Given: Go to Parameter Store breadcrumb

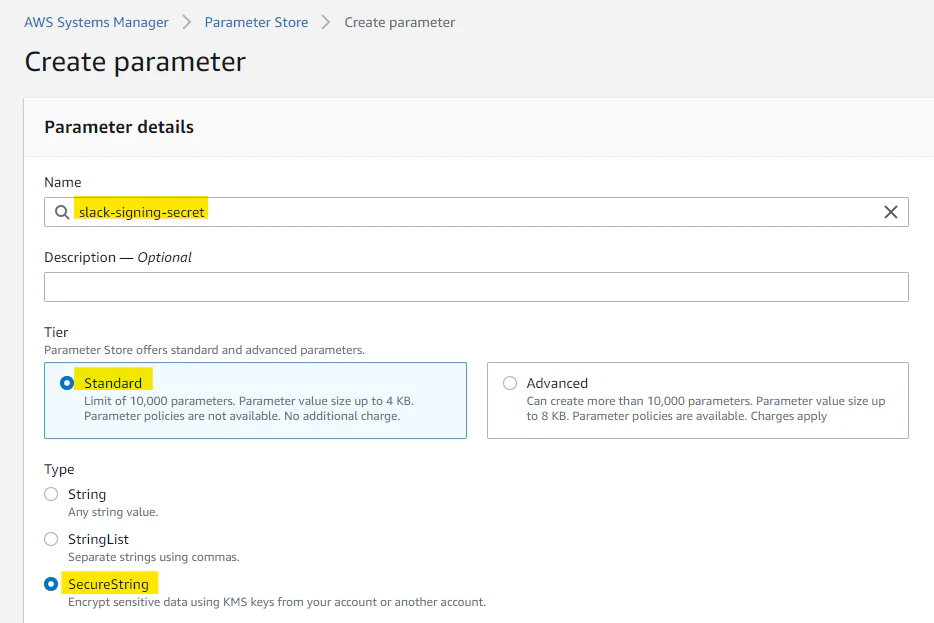Looking at the screenshot, I should [x=256, y=23].
